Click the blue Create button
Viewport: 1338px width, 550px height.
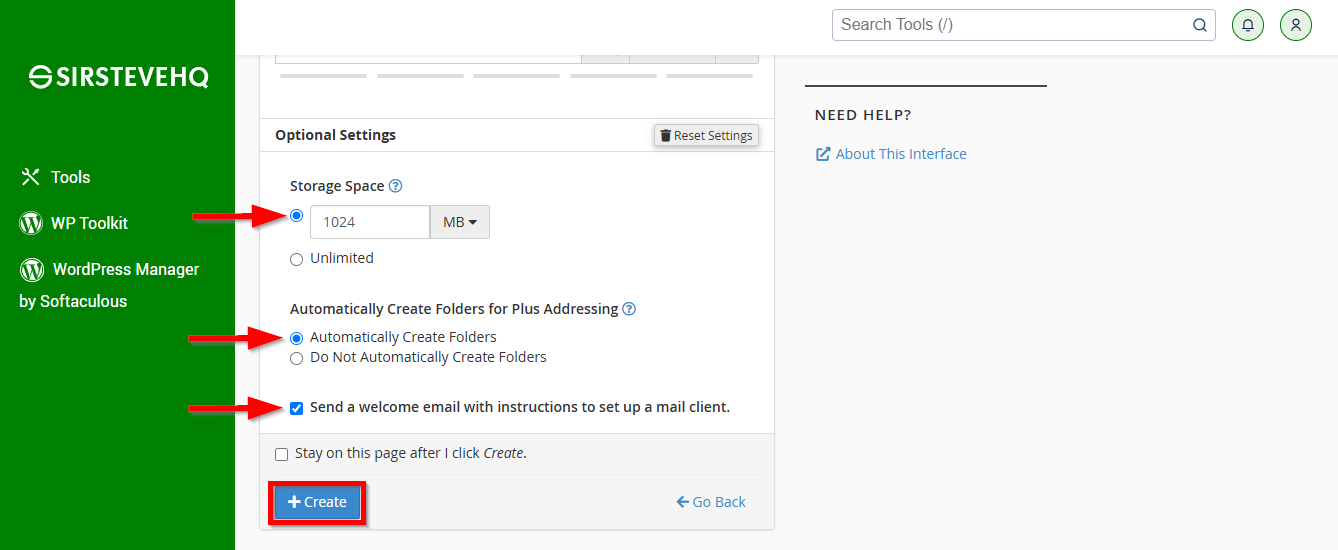click(317, 502)
